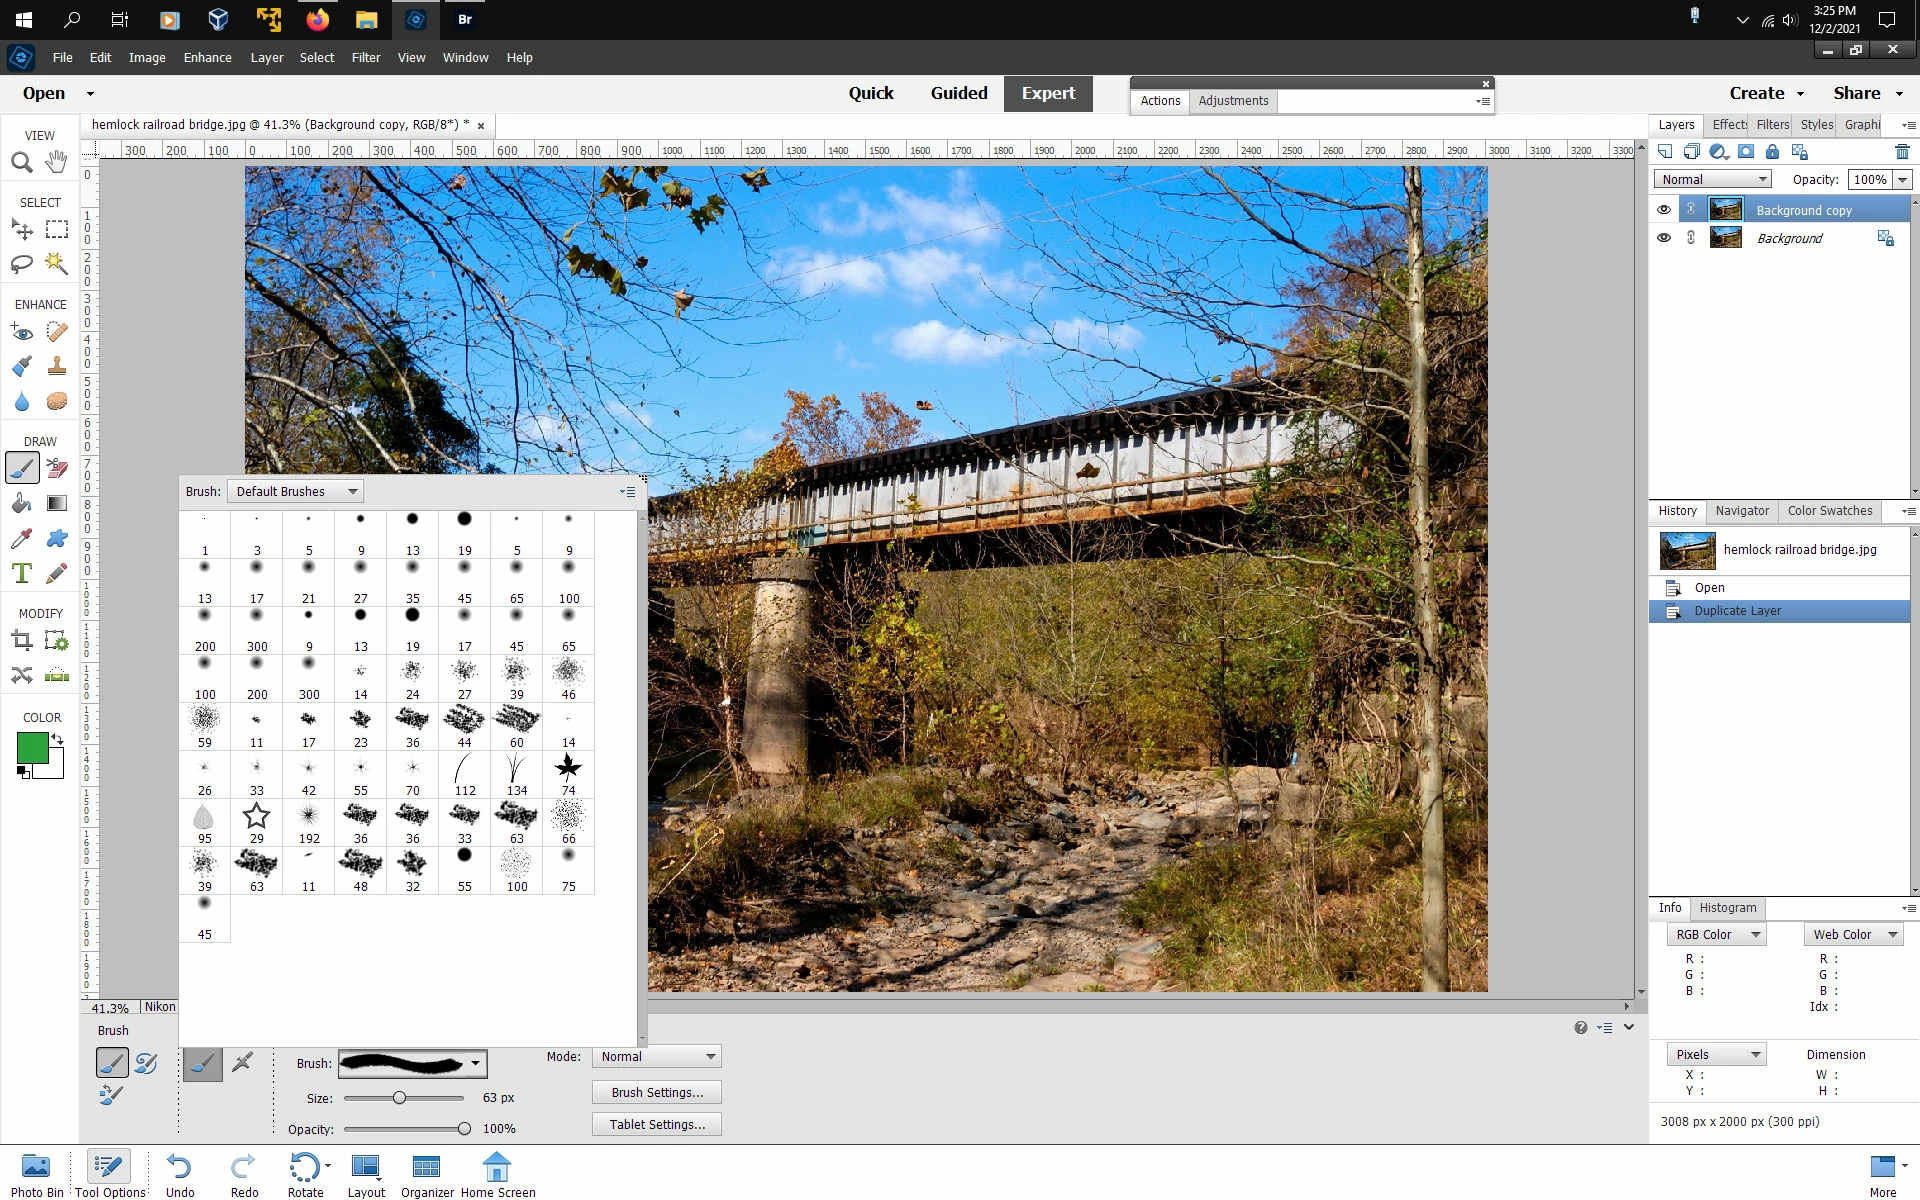Viewport: 1920px width, 1200px height.
Task: Open the brush Mode dropdown
Action: pos(658,1057)
